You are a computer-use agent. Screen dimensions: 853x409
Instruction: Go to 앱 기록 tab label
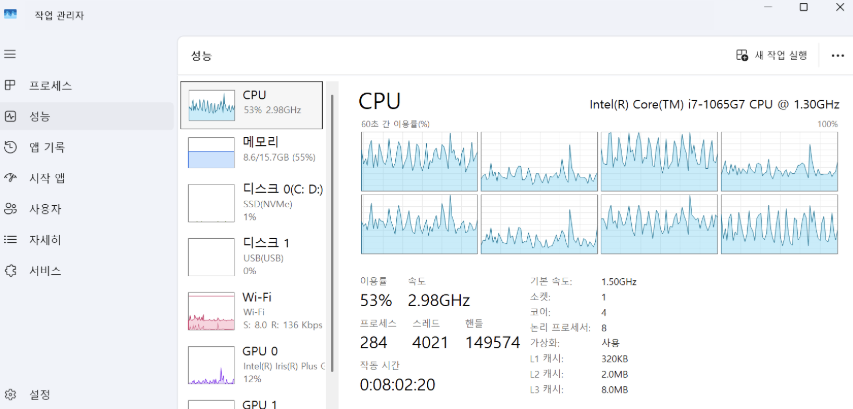[x=47, y=147]
